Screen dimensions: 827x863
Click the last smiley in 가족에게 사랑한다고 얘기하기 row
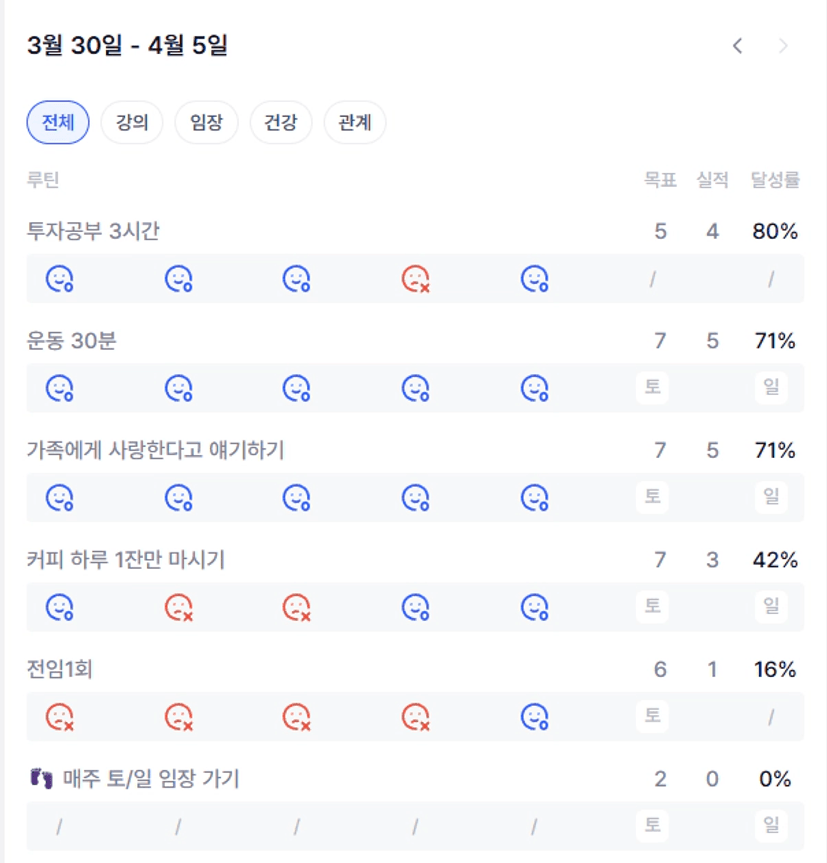tap(535, 497)
